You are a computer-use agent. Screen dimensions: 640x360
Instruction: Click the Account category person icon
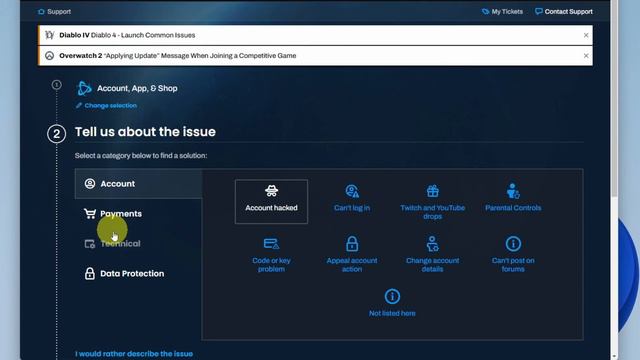[x=90, y=184]
